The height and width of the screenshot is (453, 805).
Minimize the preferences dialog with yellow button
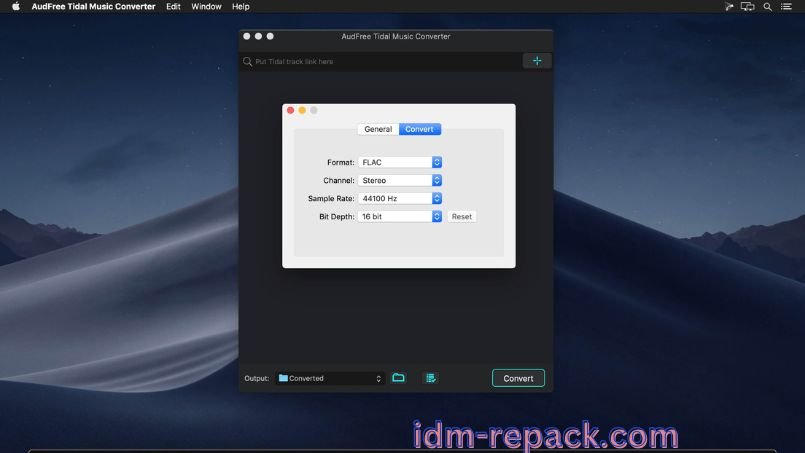pyautogui.click(x=302, y=110)
